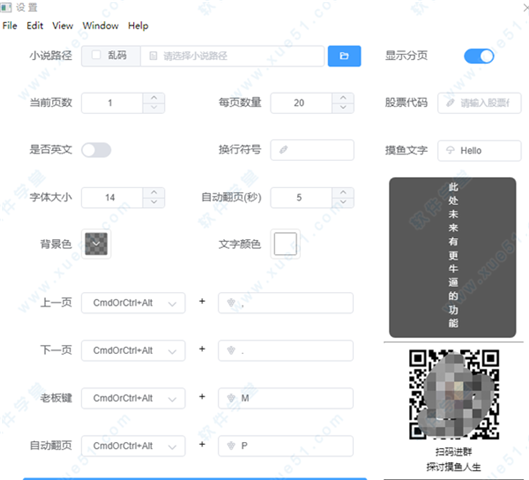
Task: Click the key icon in 上一页 shortcut field
Action: (231, 303)
